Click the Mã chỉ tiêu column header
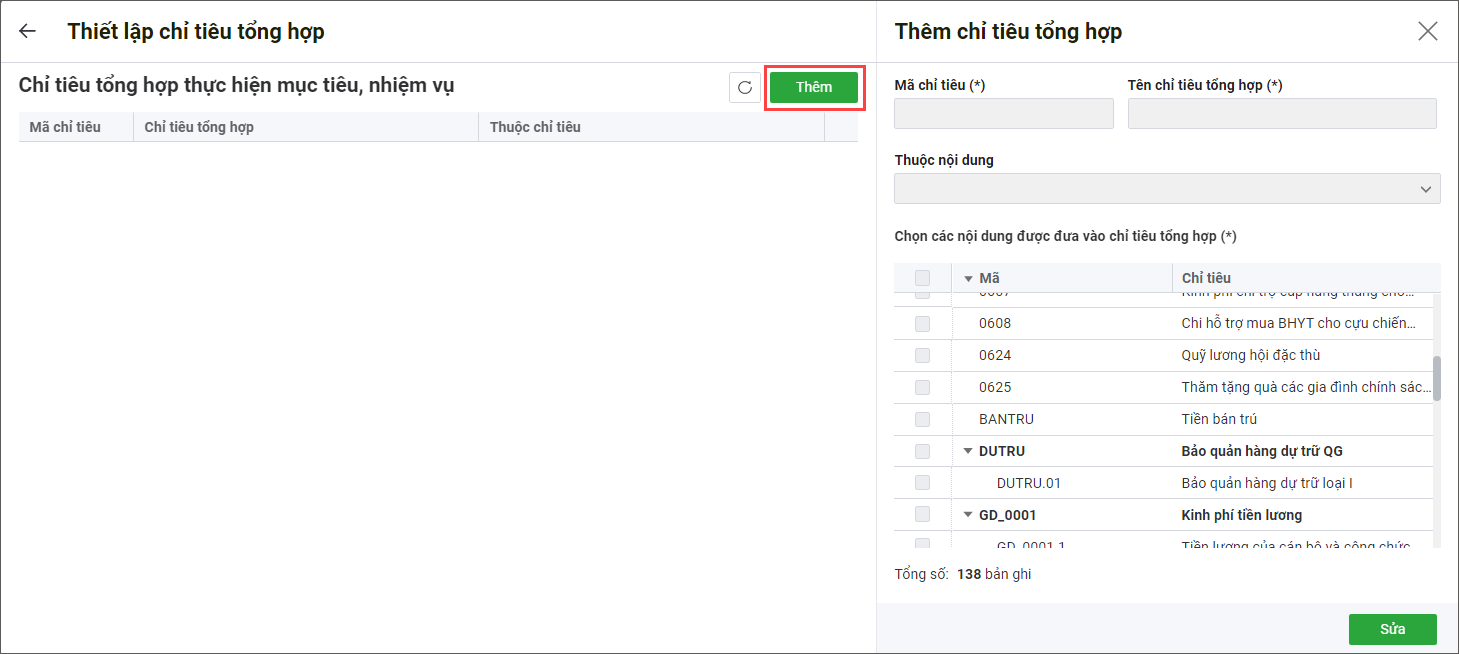1459x654 pixels. [x=65, y=127]
